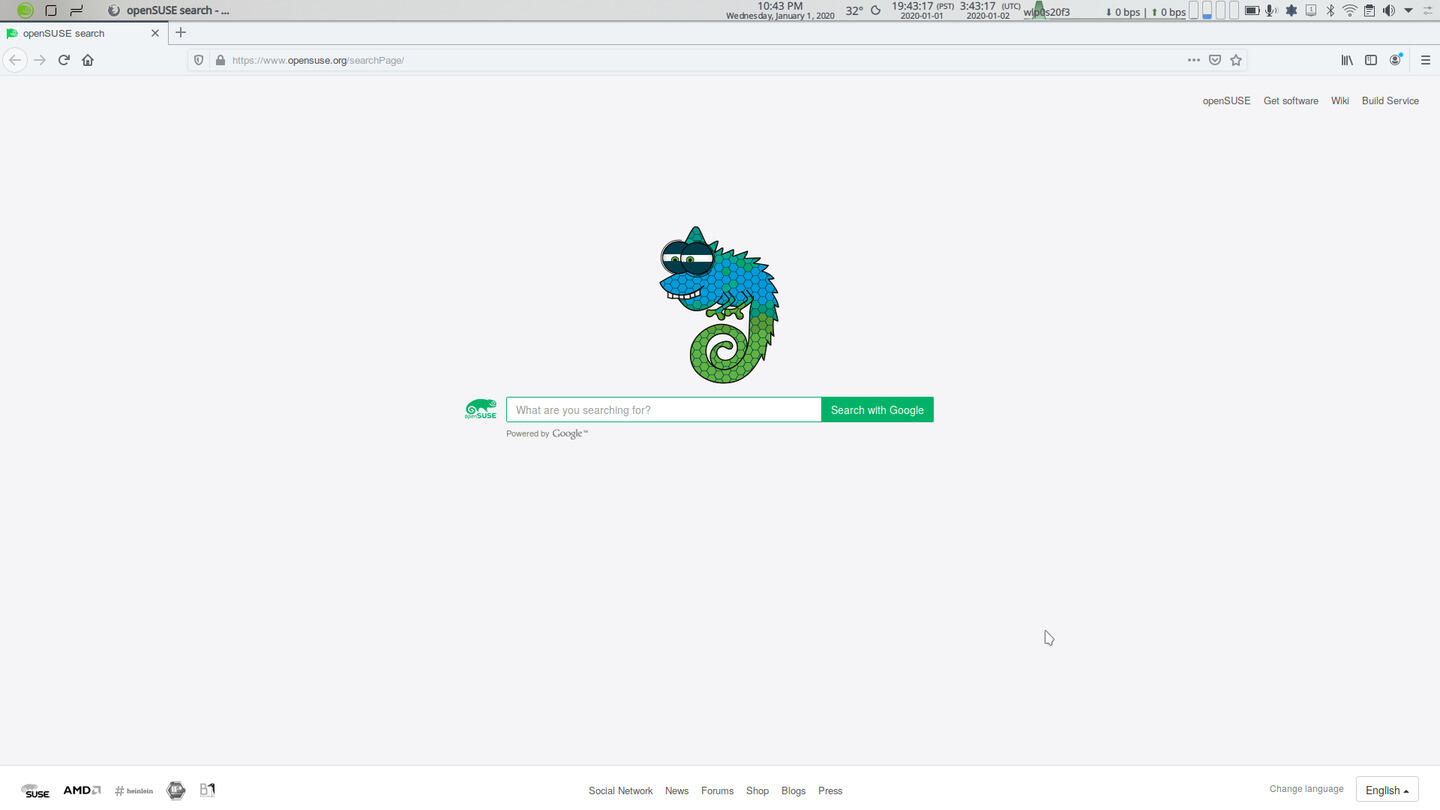1440x810 pixels.
Task: Open hexagon sponsor logo in footer
Action: 176,790
